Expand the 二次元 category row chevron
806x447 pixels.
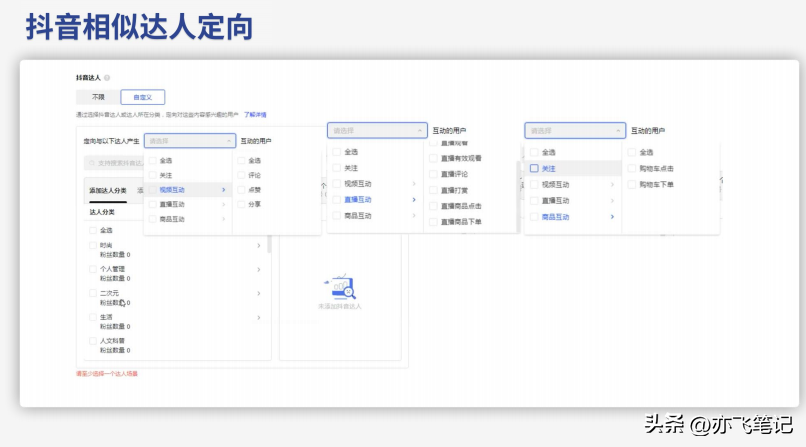(x=259, y=294)
